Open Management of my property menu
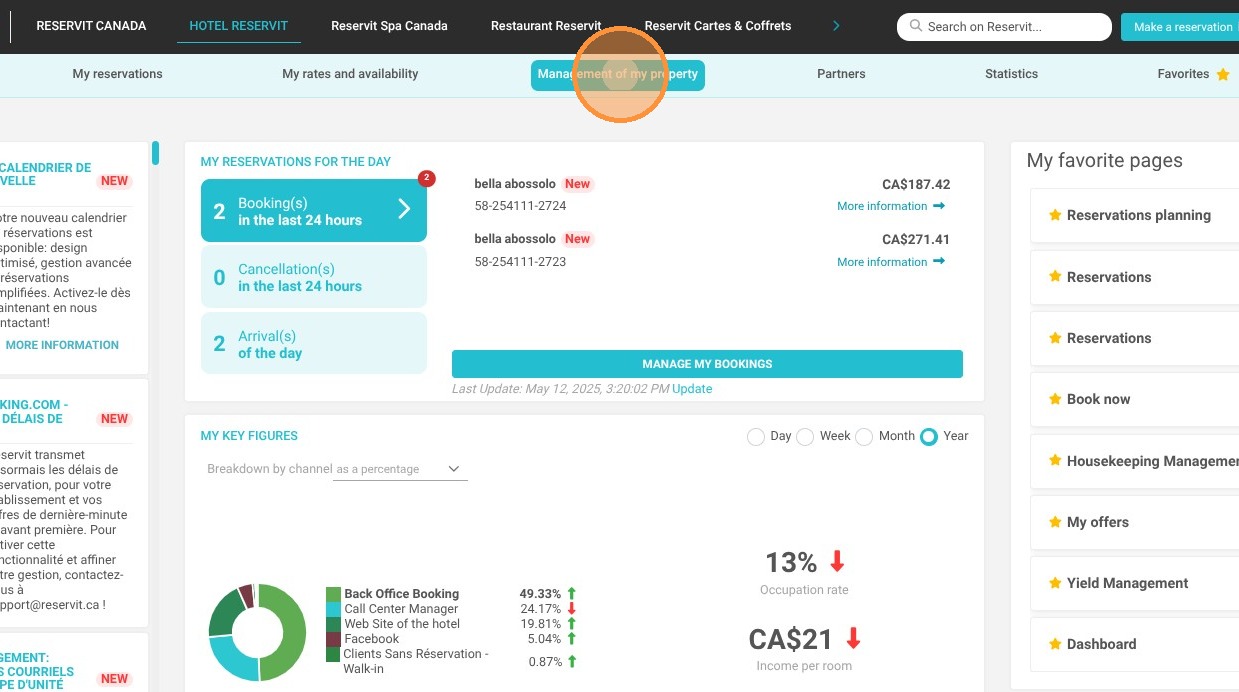Image resolution: width=1239 pixels, height=692 pixels. tap(618, 75)
